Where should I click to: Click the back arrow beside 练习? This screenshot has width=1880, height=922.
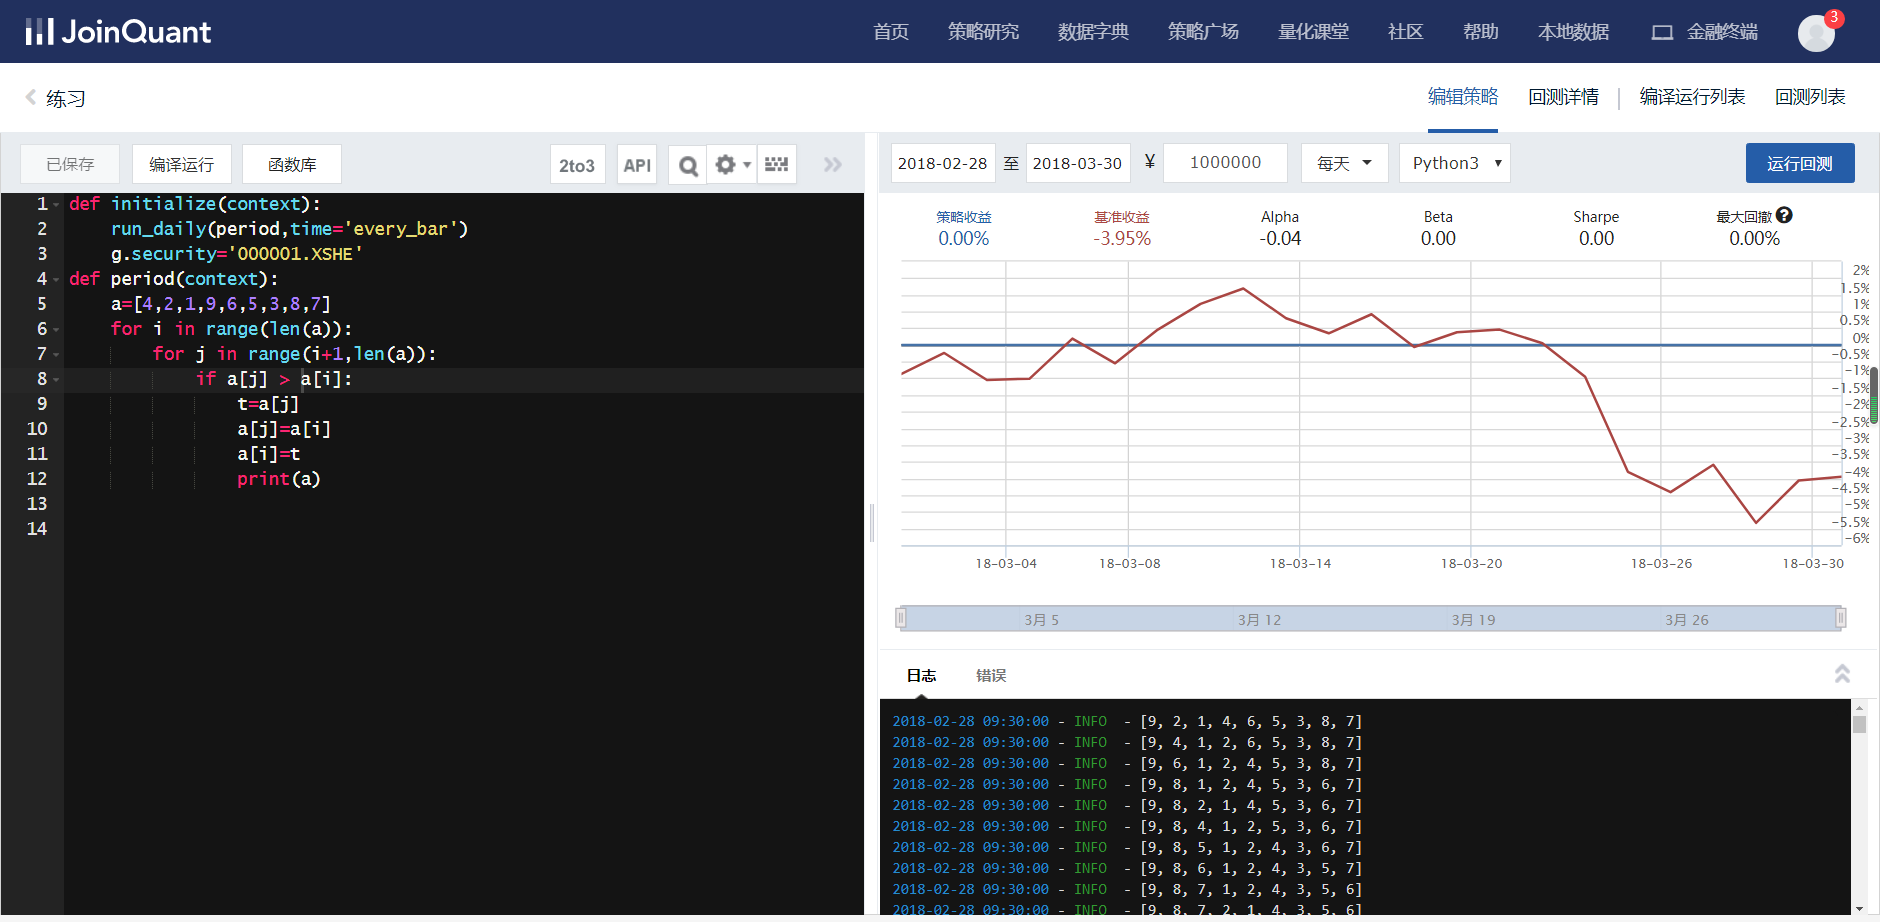point(31,97)
